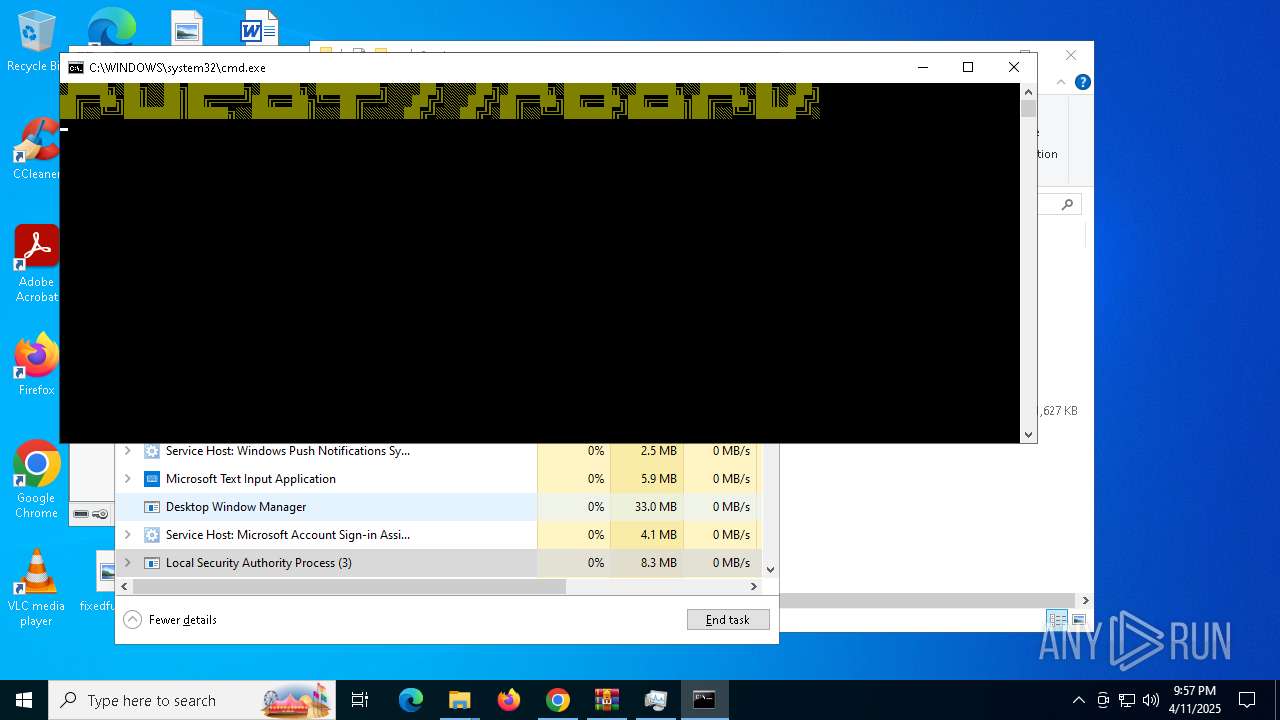Minimize the cmd.exe window

[x=922, y=67]
